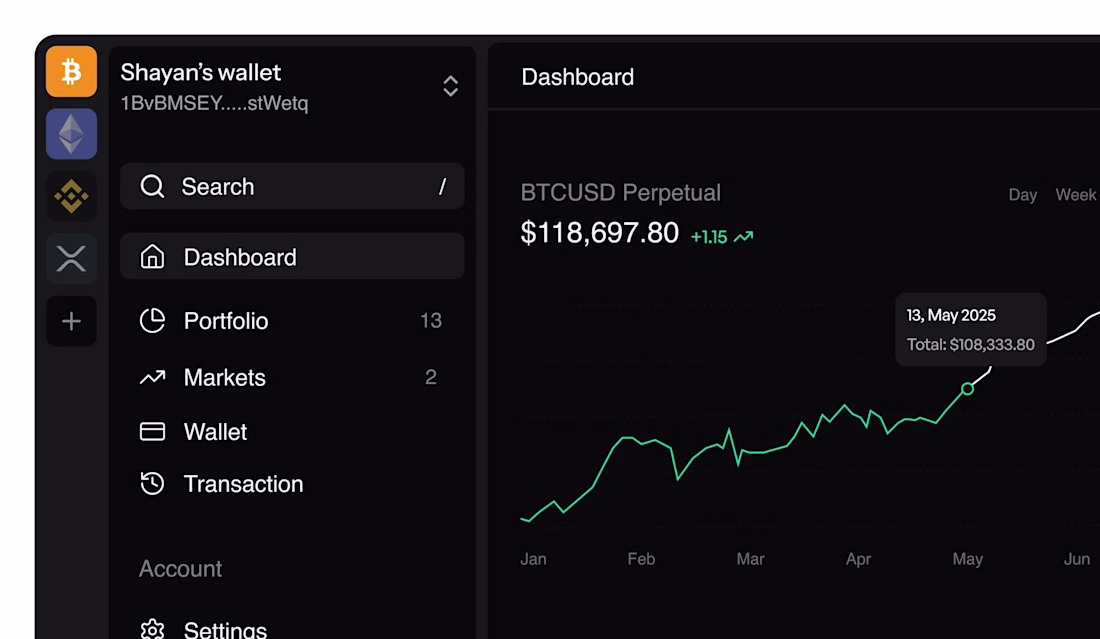The height and width of the screenshot is (639, 1100).
Task: Click the Transaction history clock icon
Action: pyautogui.click(x=152, y=484)
